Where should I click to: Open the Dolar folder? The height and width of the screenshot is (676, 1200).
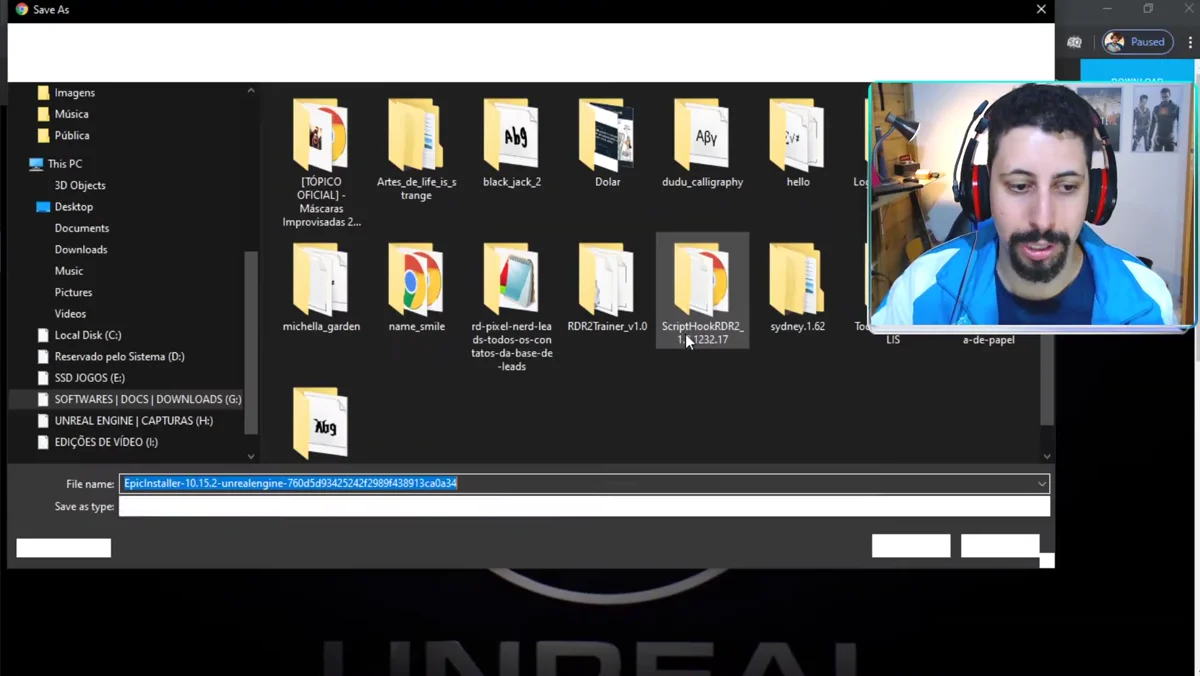(x=607, y=143)
